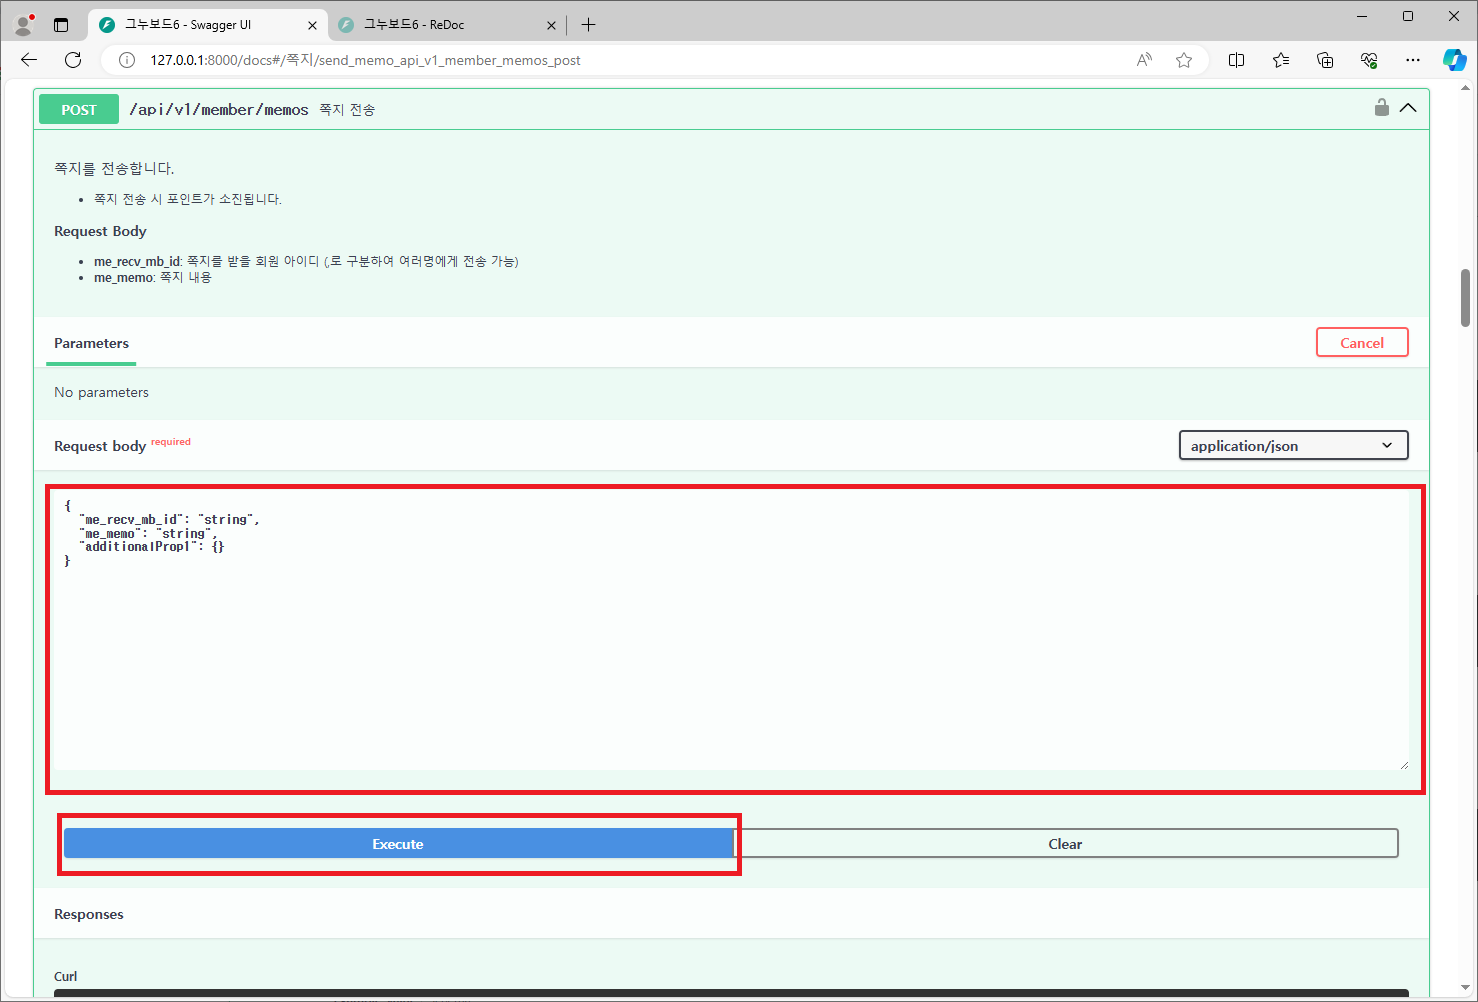Go back to the previous page
This screenshot has height=1002, width=1478.
29,60
